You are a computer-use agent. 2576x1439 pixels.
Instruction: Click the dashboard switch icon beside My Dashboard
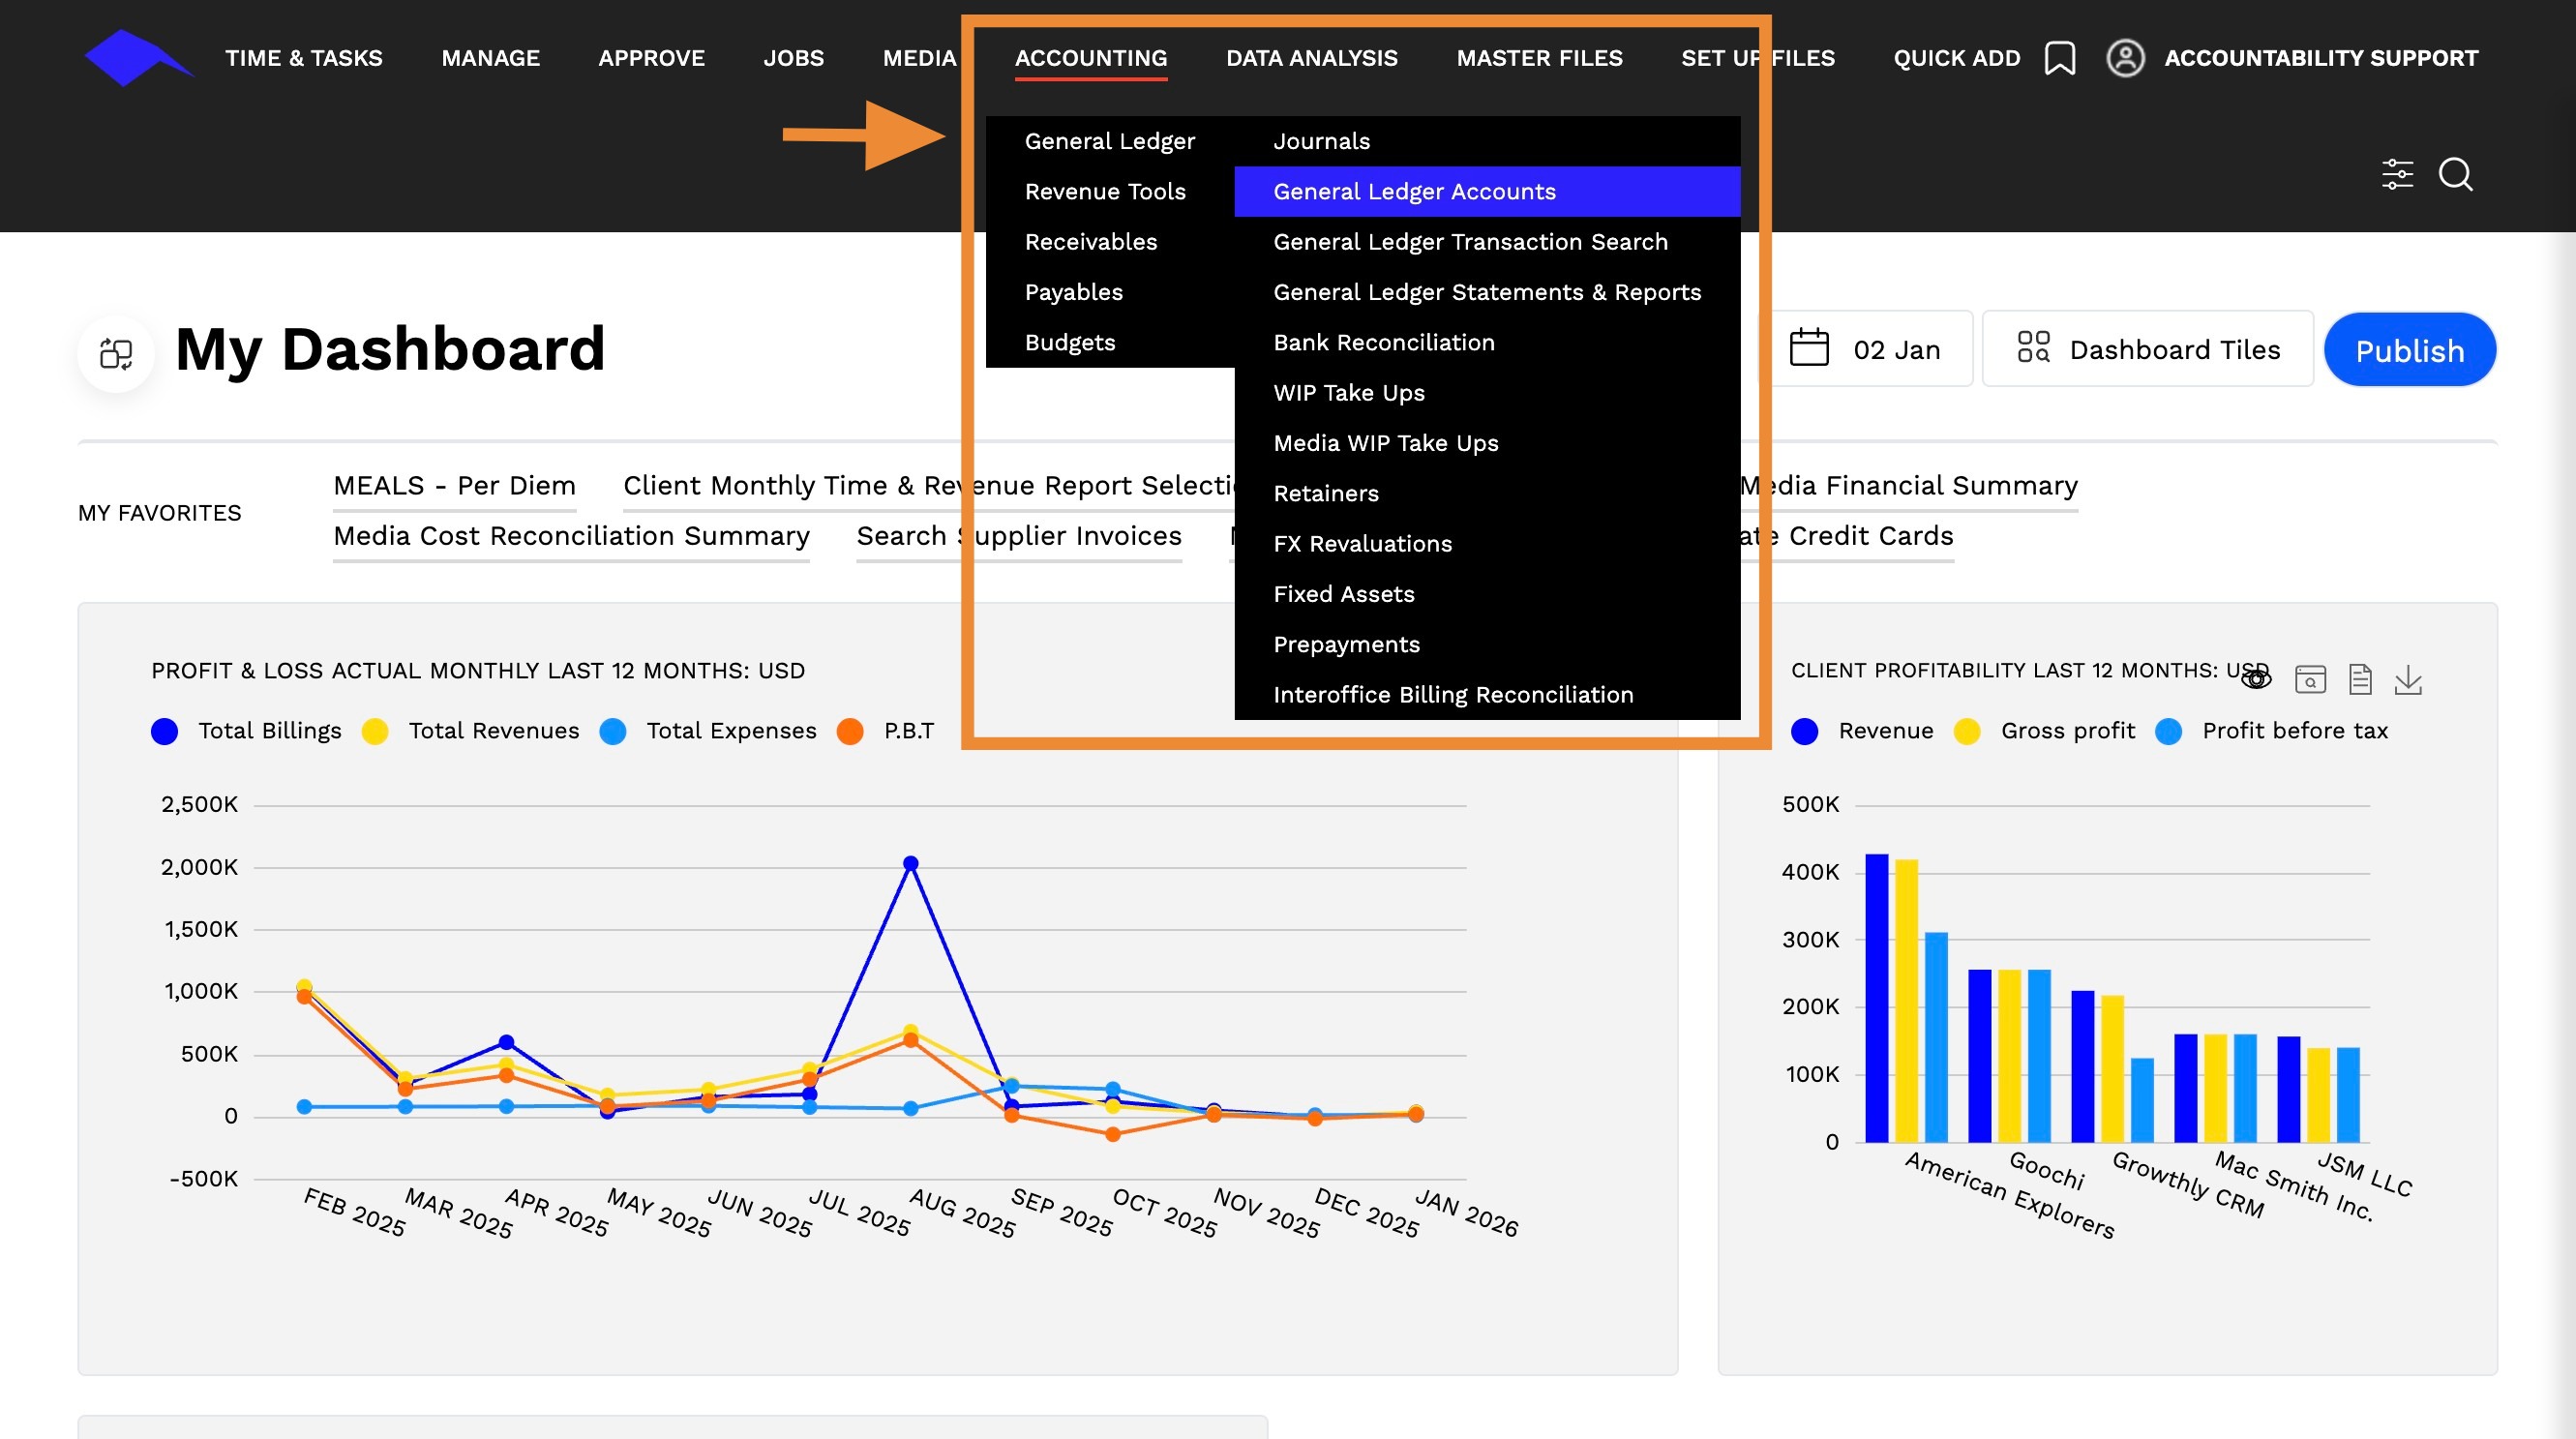coord(116,353)
